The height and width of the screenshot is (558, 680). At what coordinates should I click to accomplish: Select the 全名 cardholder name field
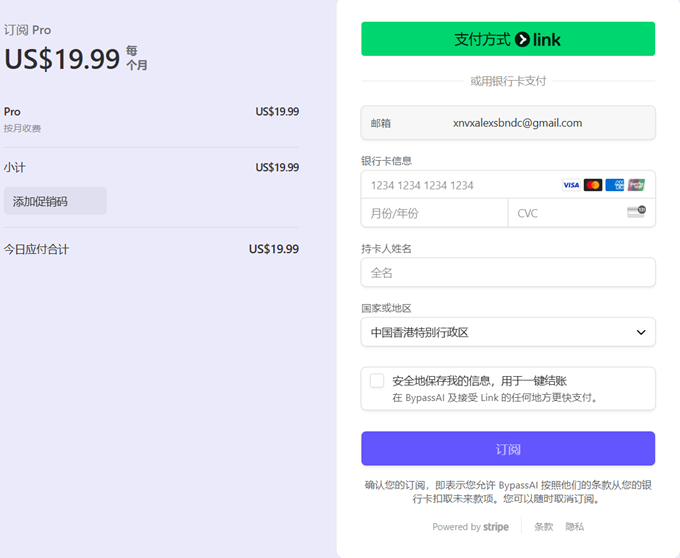pyautogui.click(x=507, y=272)
